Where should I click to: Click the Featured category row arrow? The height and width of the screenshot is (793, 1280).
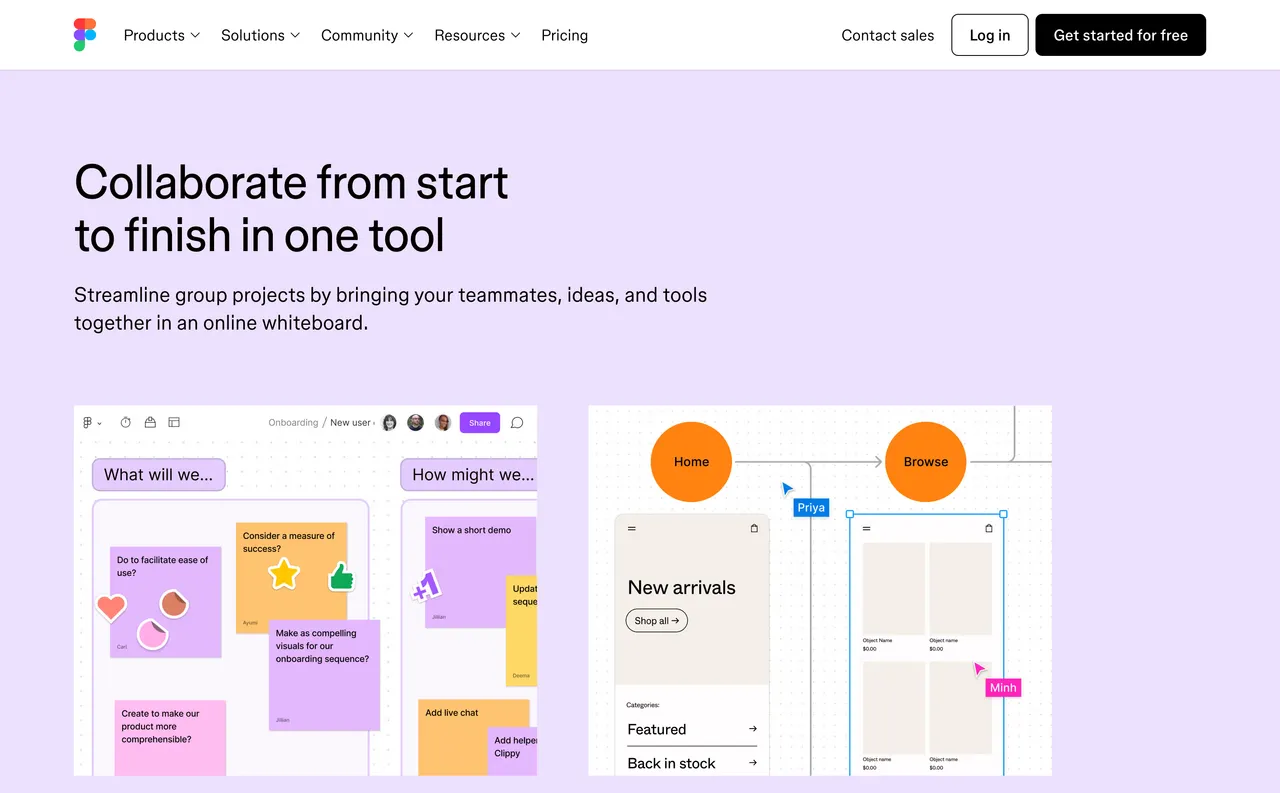pyautogui.click(x=753, y=729)
